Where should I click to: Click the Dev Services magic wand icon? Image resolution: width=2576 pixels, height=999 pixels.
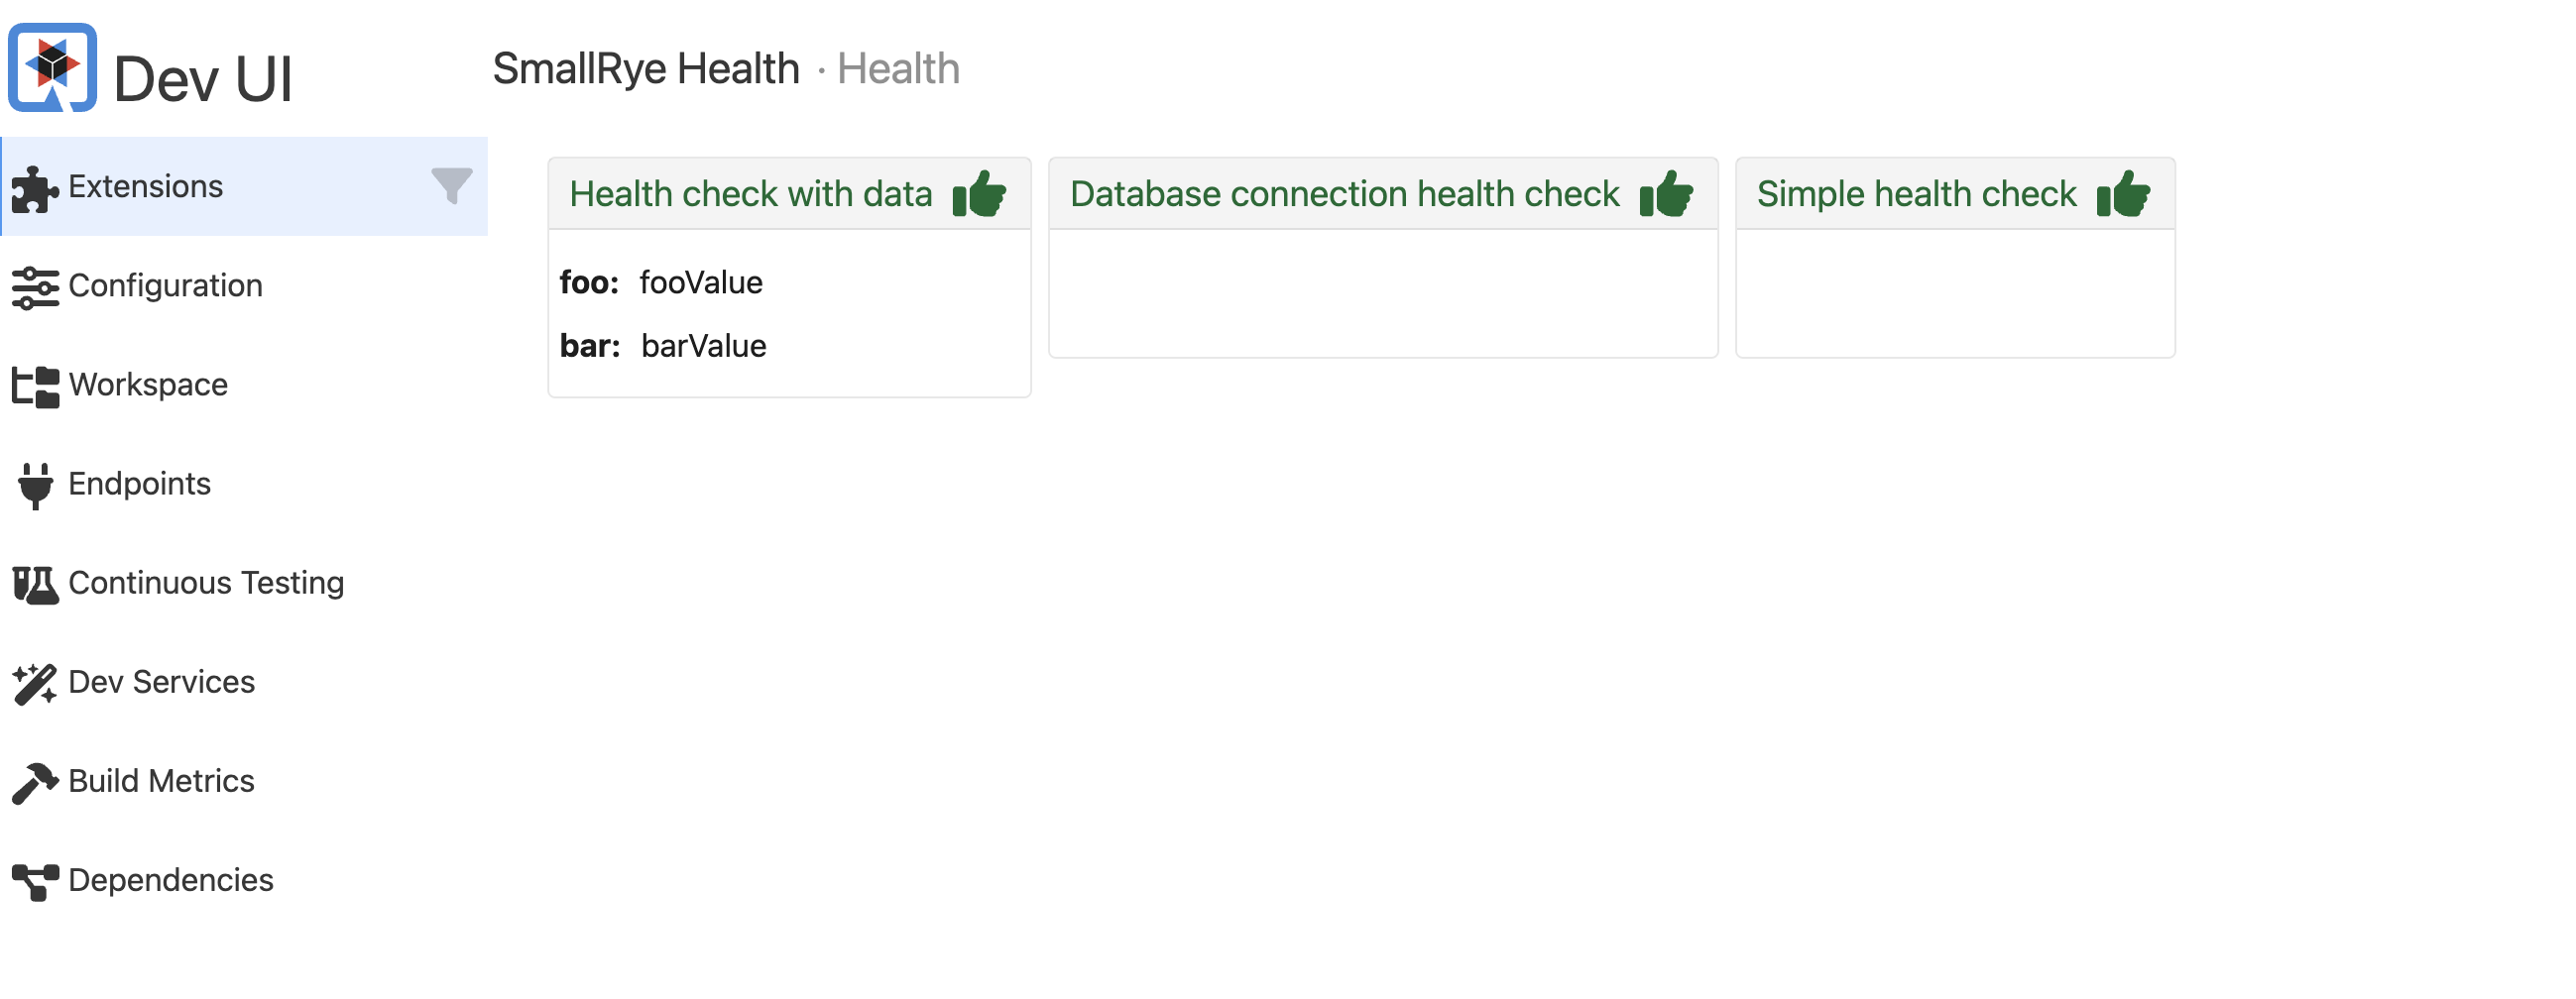pyautogui.click(x=35, y=683)
